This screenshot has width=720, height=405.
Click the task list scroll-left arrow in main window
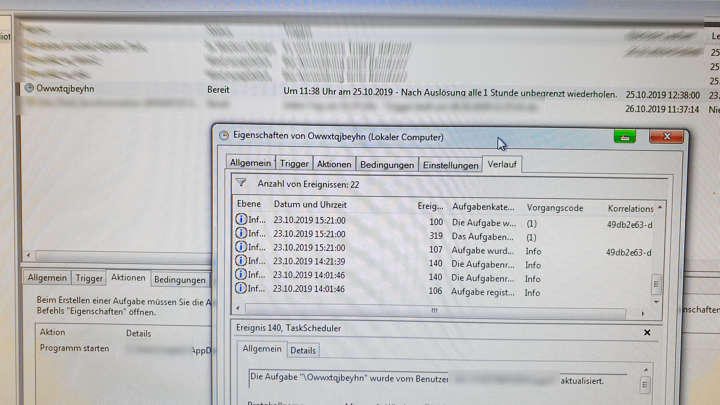click(x=28, y=254)
